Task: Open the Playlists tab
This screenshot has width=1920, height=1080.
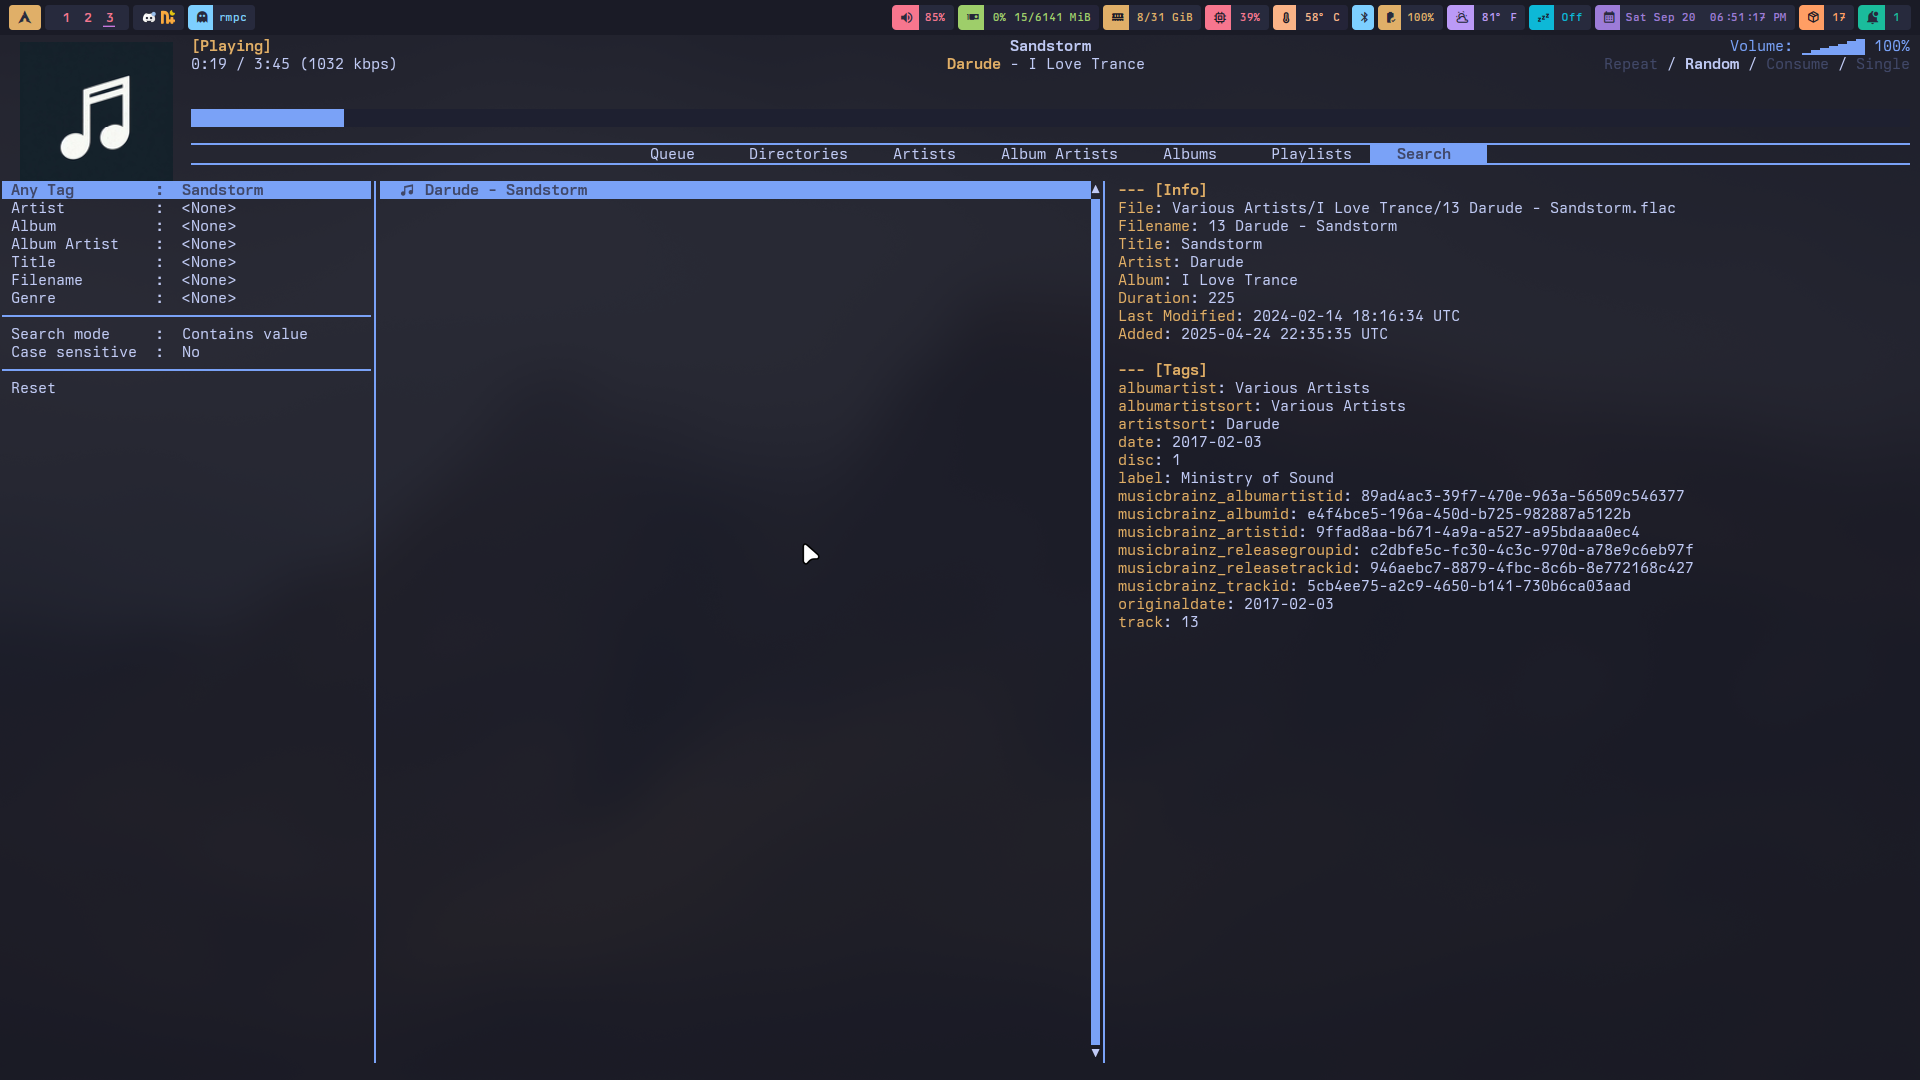Action: click(x=1311, y=154)
